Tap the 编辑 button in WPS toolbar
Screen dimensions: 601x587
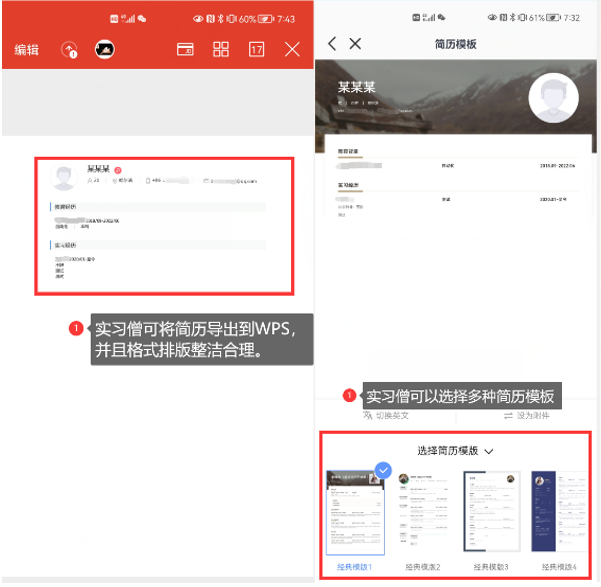click(26, 50)
